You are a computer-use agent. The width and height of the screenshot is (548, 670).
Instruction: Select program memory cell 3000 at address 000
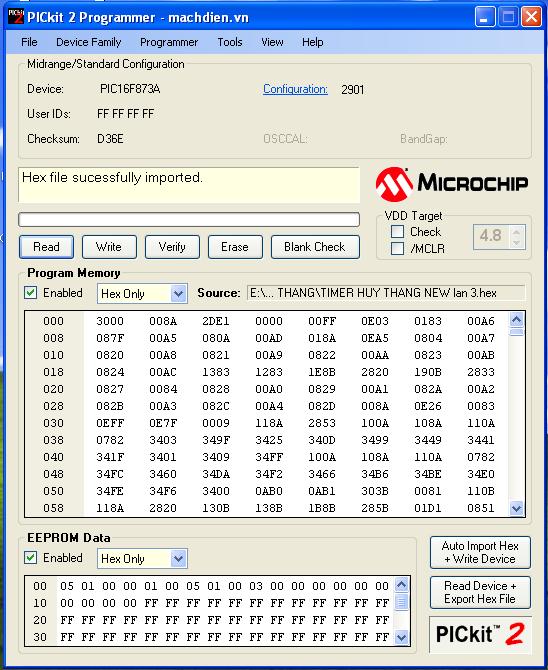coord(110,321)
